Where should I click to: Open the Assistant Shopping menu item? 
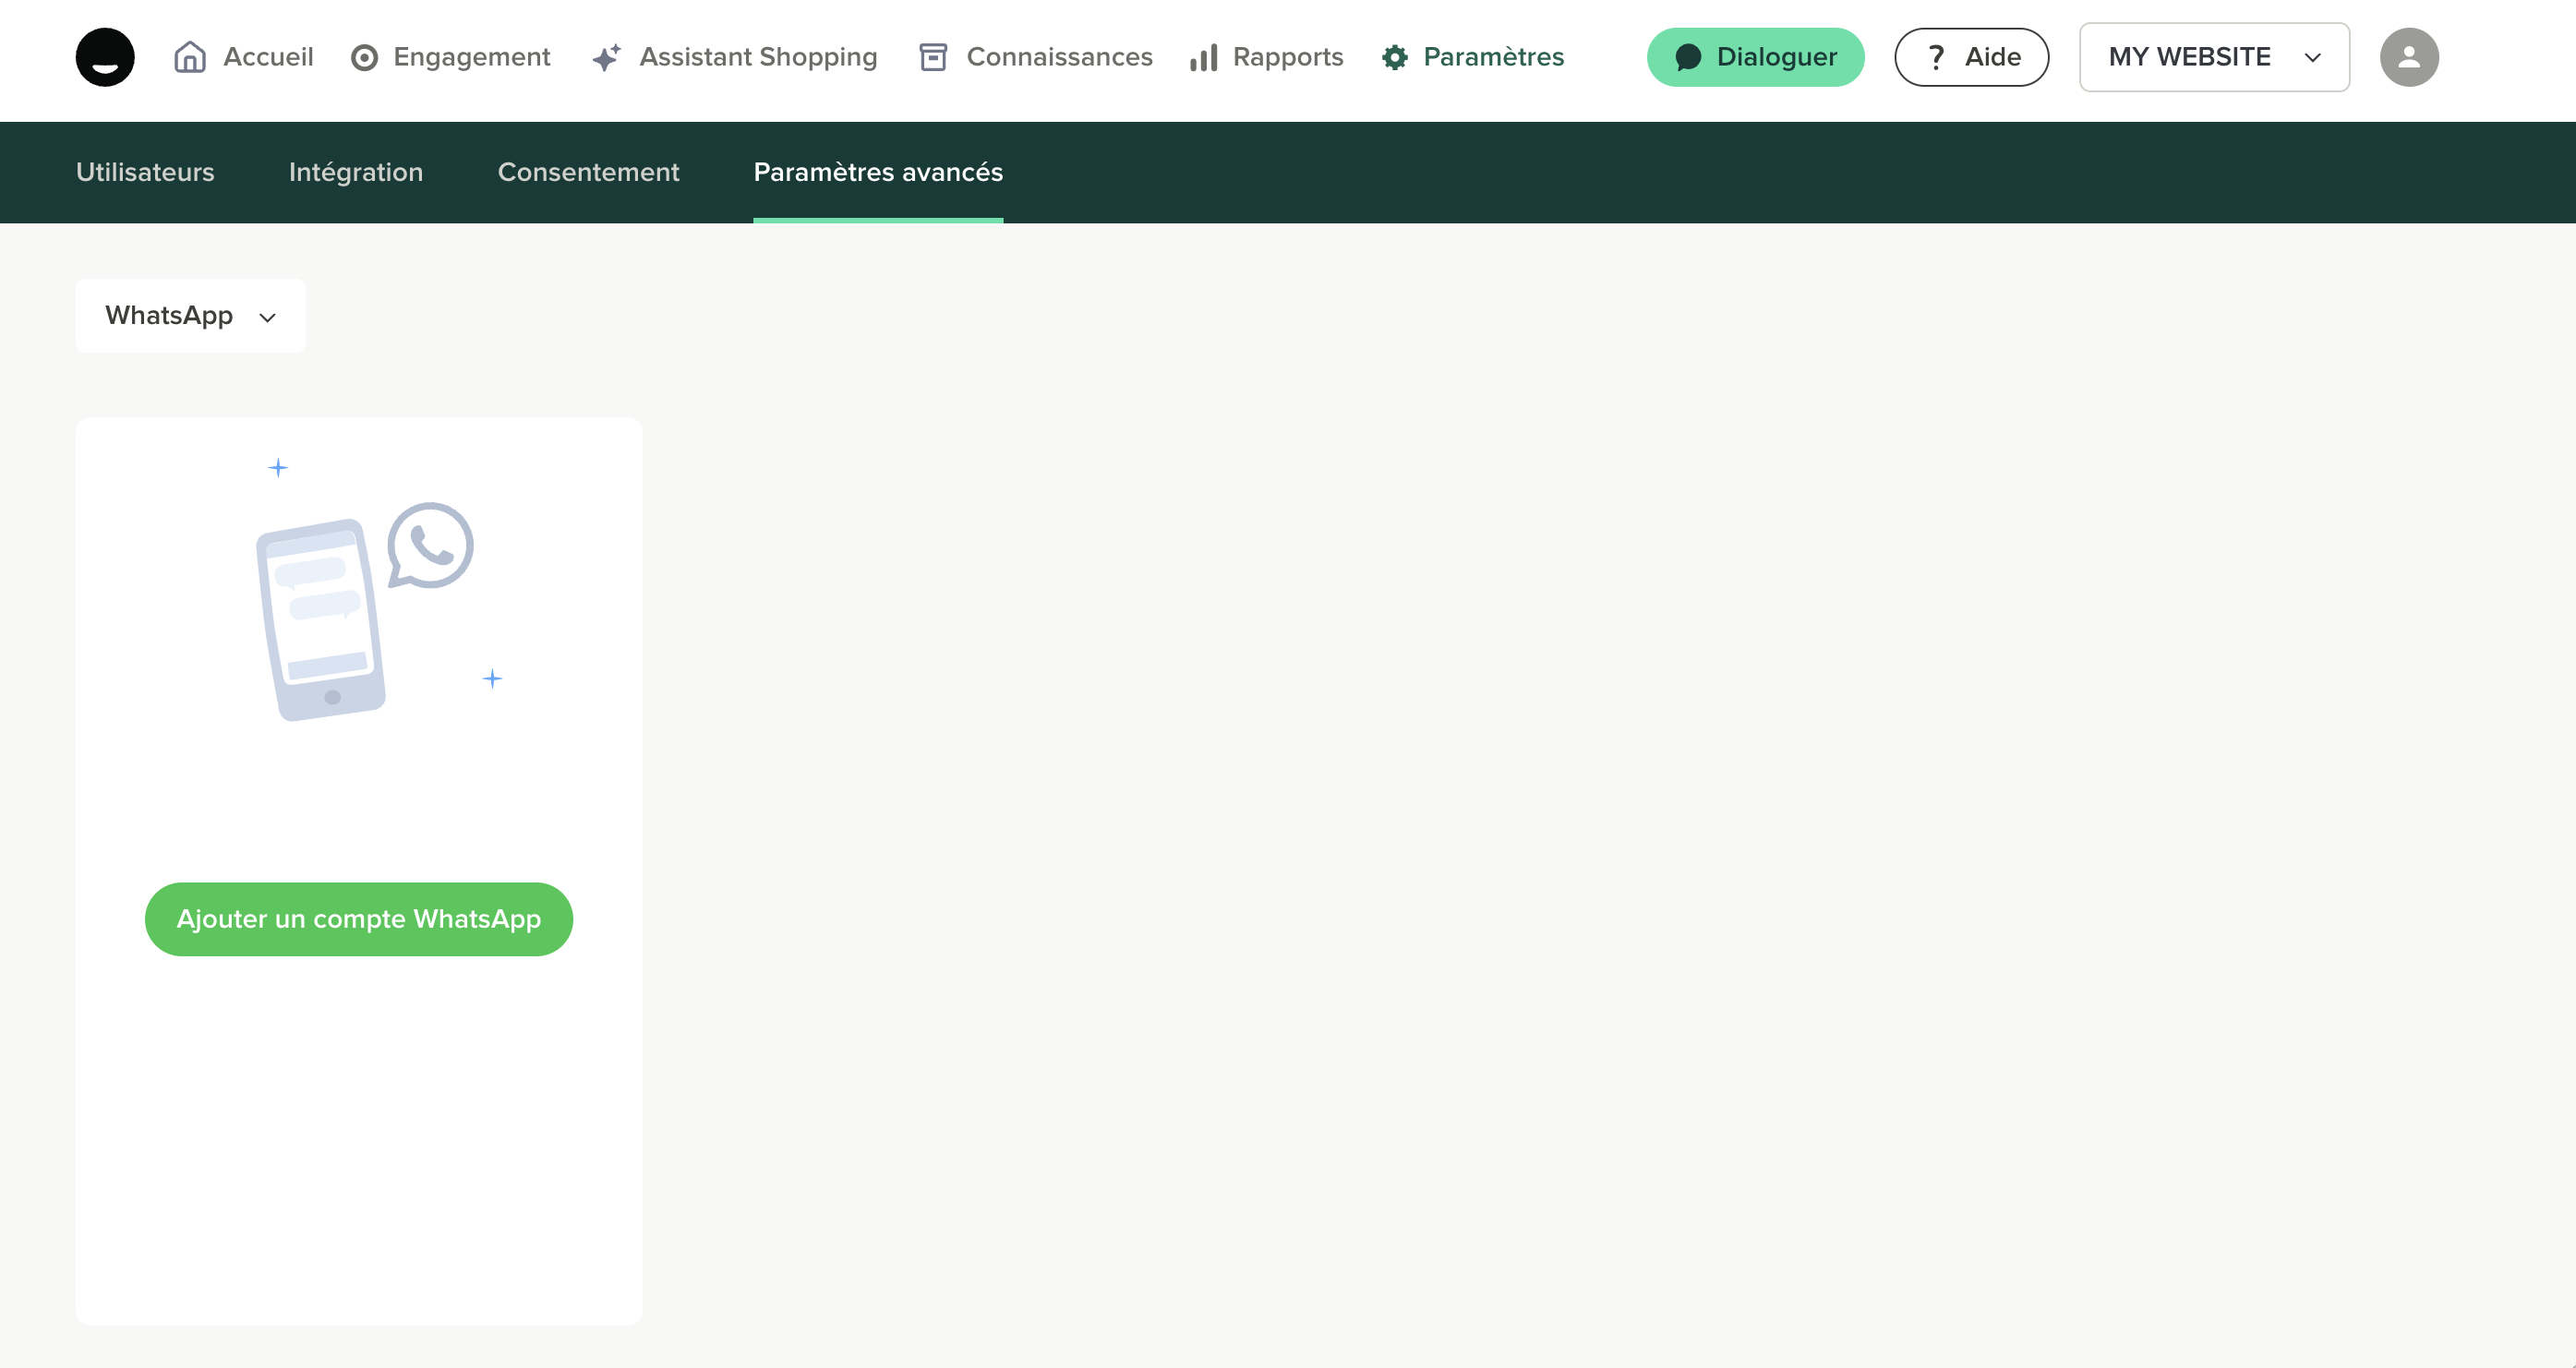tap(757, 57)
